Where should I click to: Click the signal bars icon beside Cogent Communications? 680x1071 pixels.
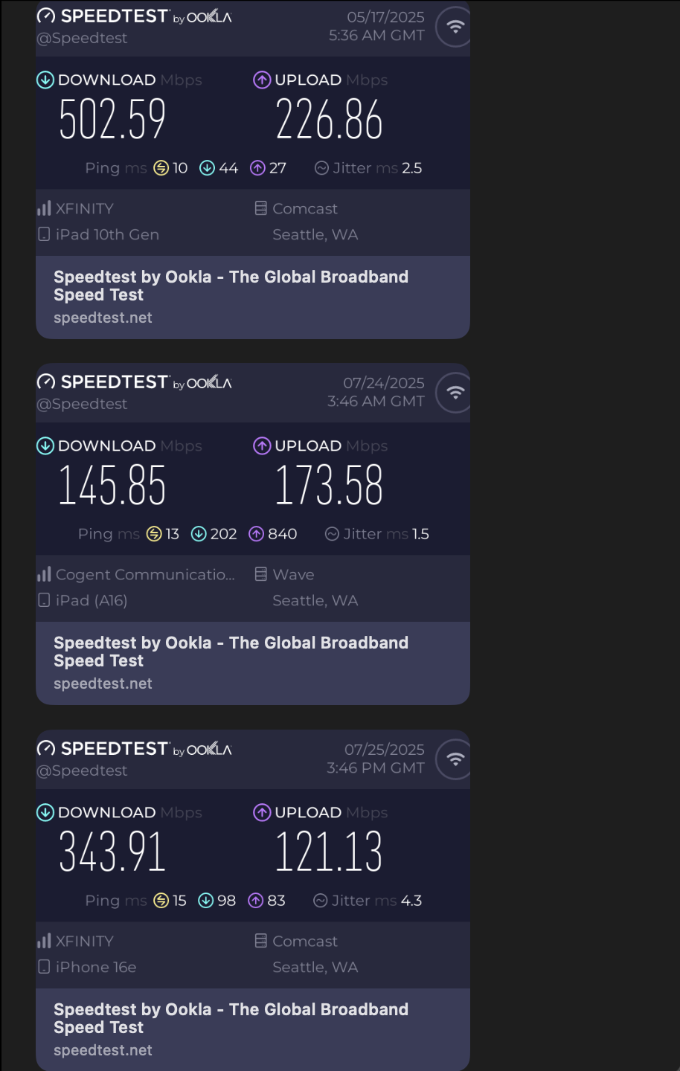[x=44, y=574]
